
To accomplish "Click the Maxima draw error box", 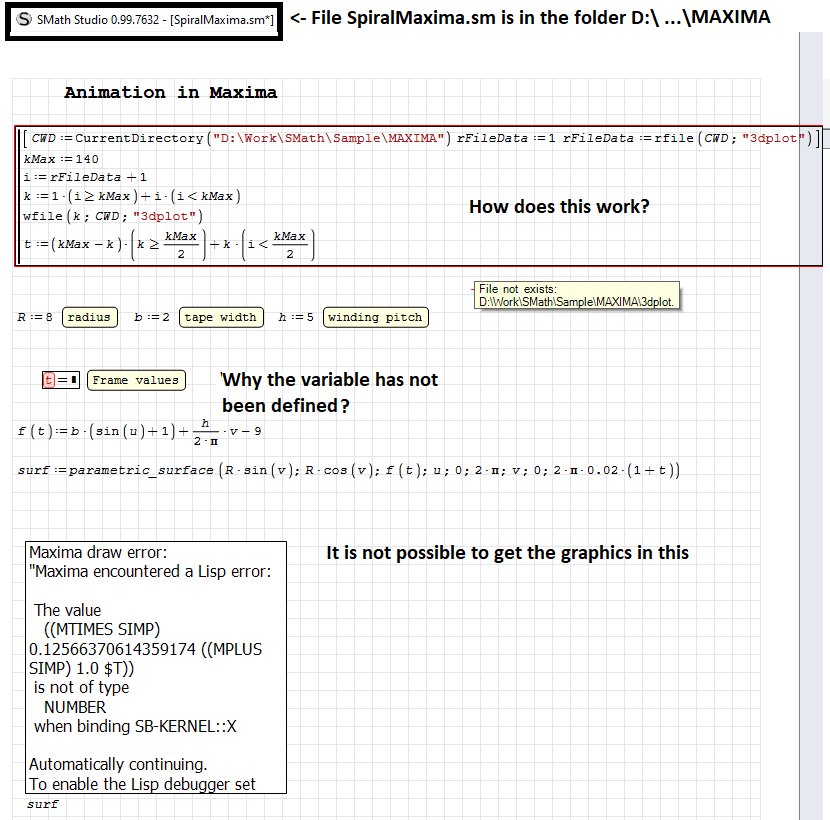I will click(x=155, y=667).
